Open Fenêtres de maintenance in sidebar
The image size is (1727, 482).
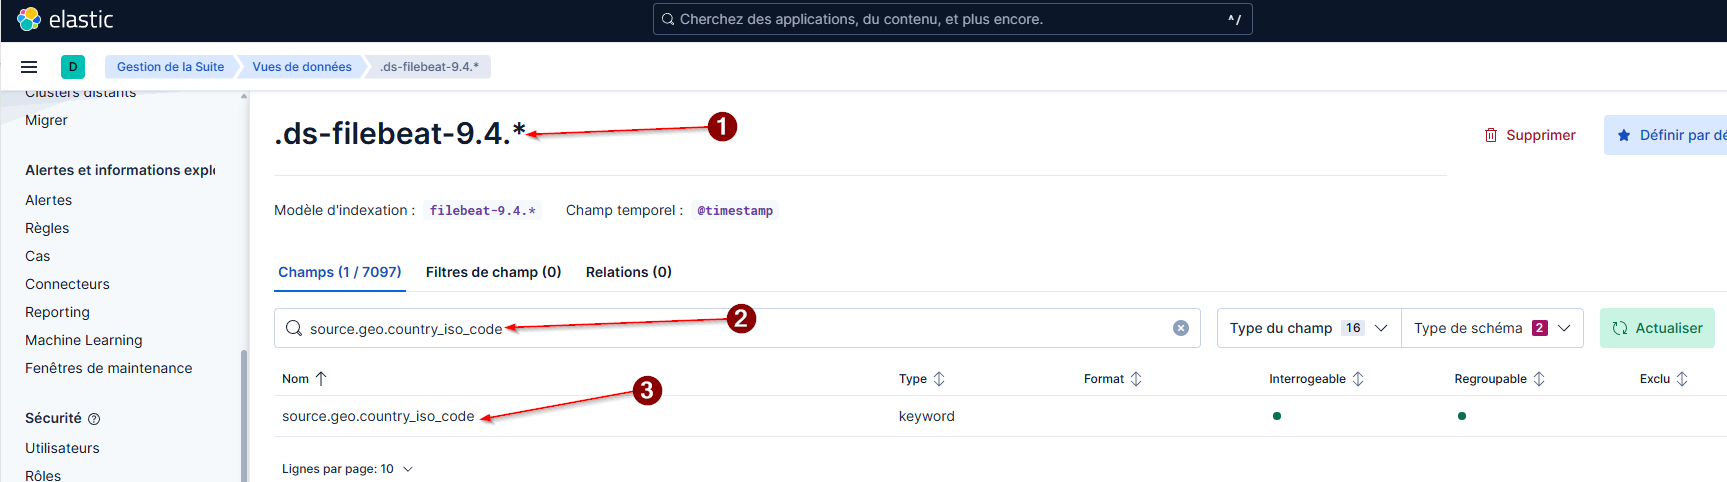[x=108, y=368]
